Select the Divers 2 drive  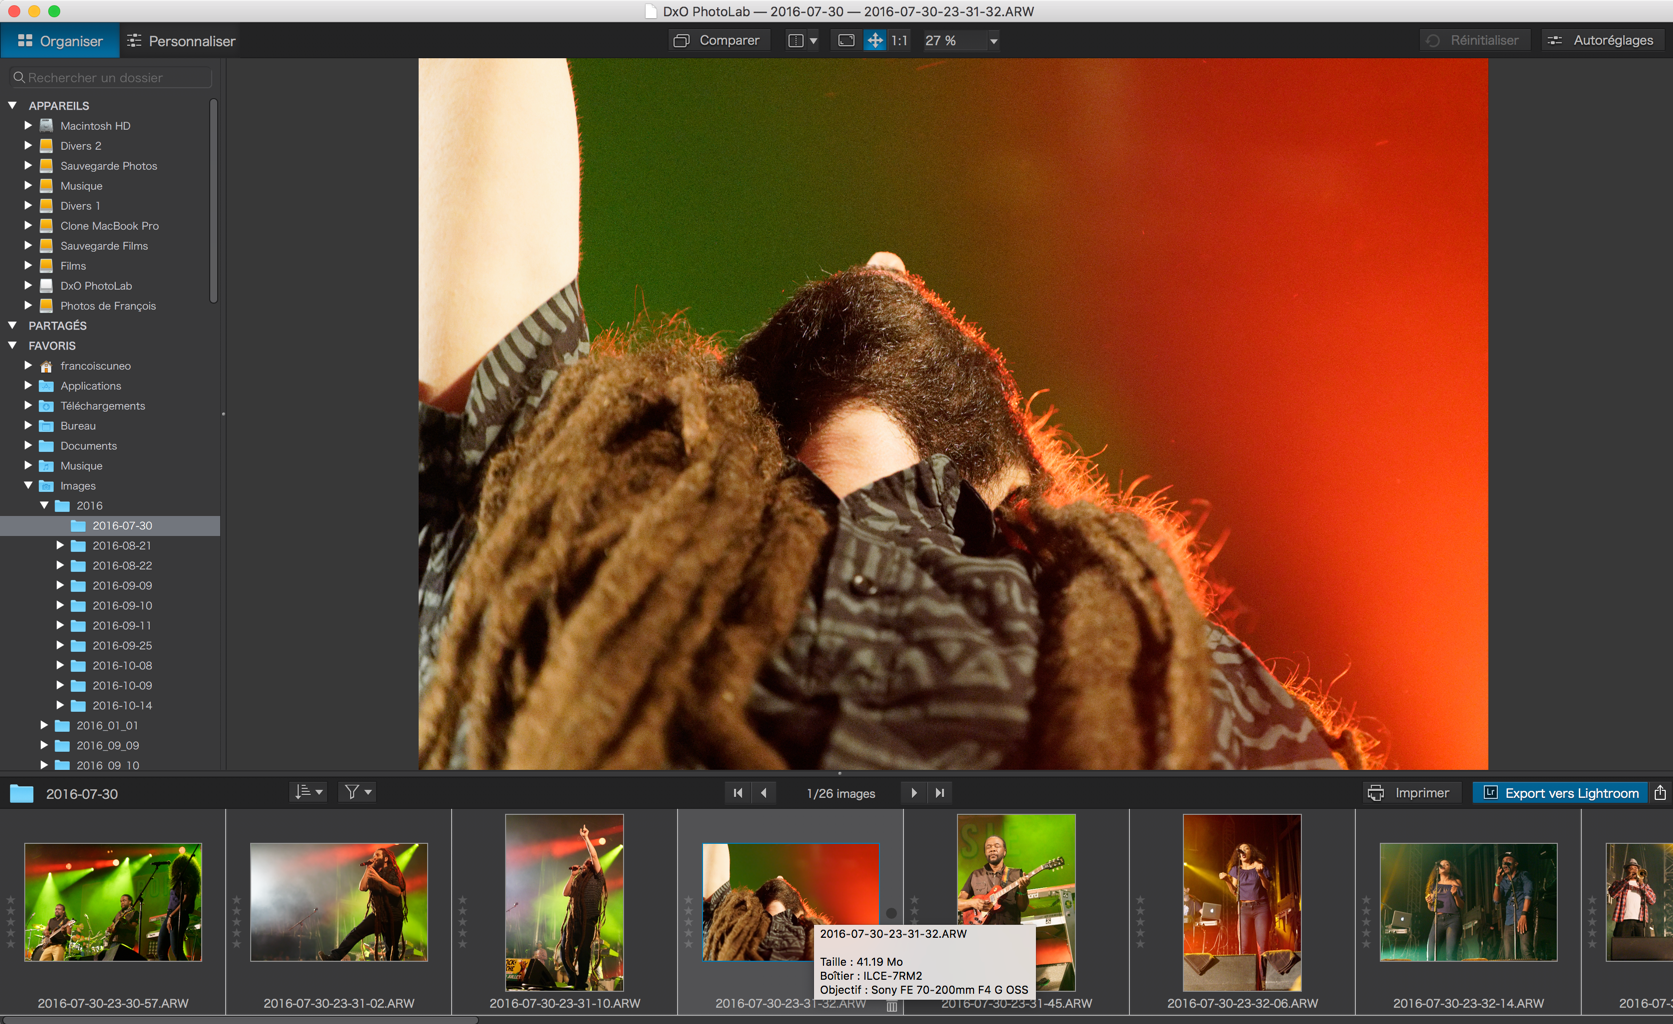click(x=80, y=146)
